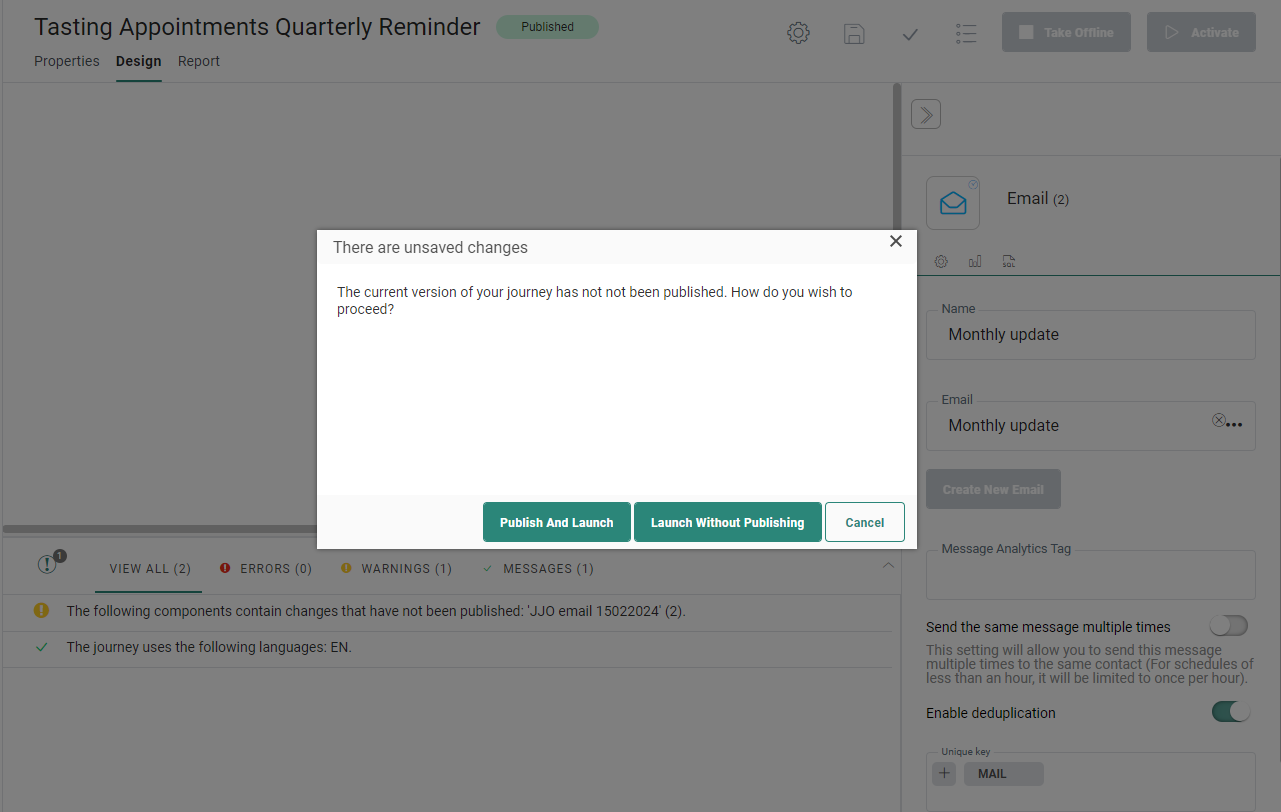
Task: Click the Message Analytics Tag field
Action: point(1090,578)
